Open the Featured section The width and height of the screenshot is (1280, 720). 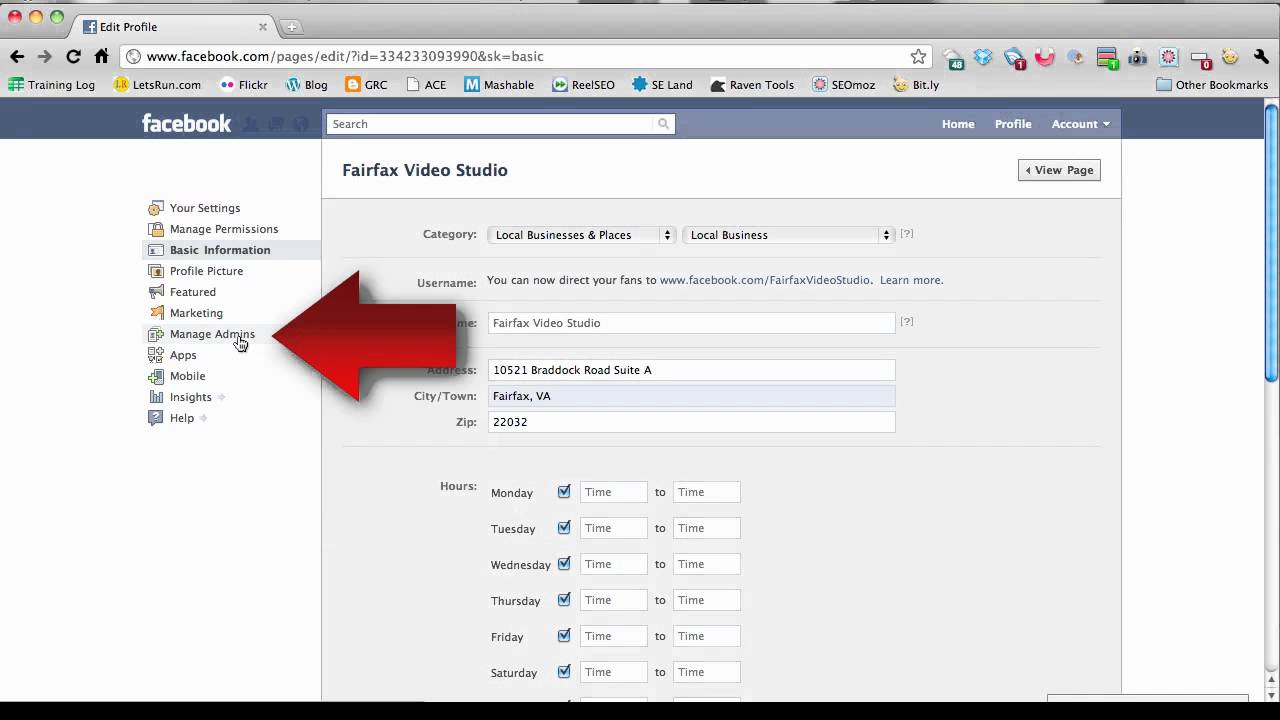coord(192,292)
